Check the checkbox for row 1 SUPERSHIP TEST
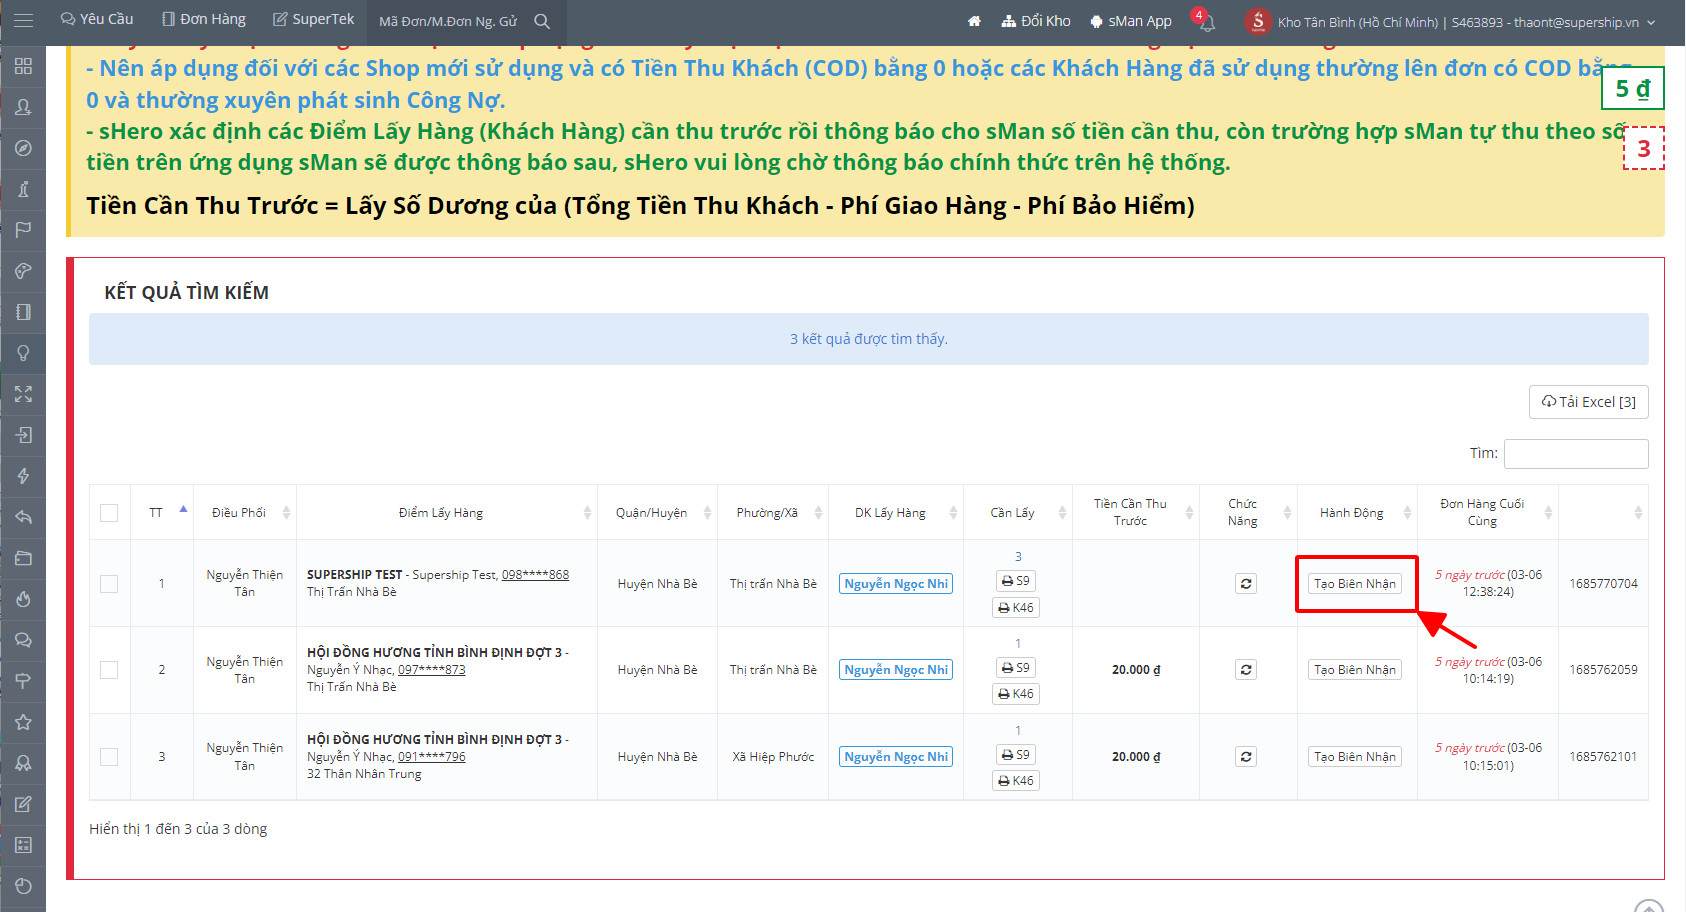 tap(109, 584)
